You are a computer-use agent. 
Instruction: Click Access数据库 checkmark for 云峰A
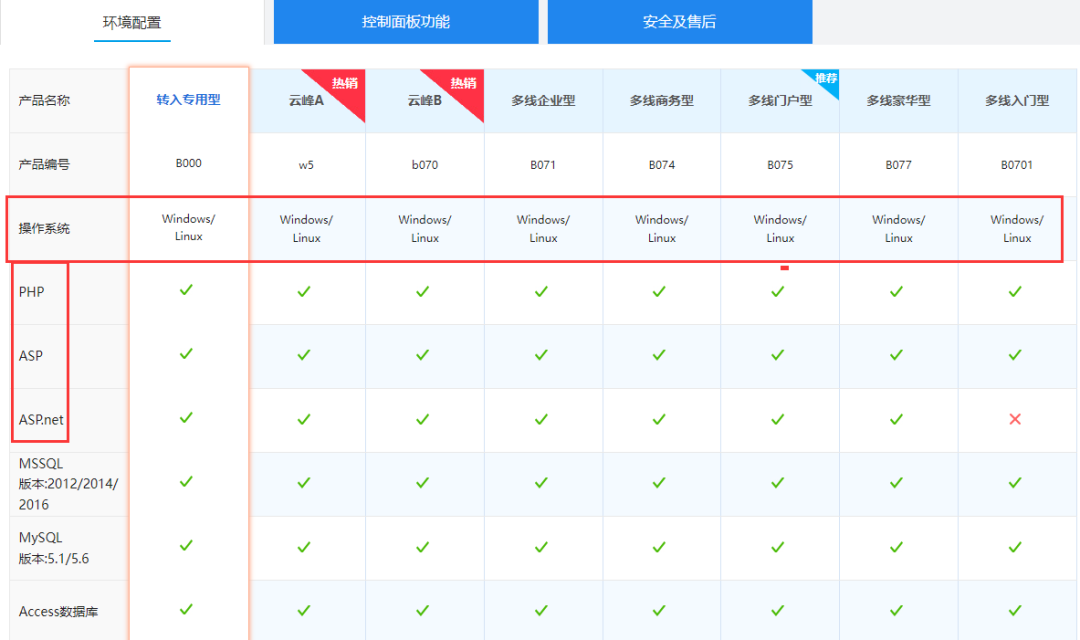tap(304, 611)
